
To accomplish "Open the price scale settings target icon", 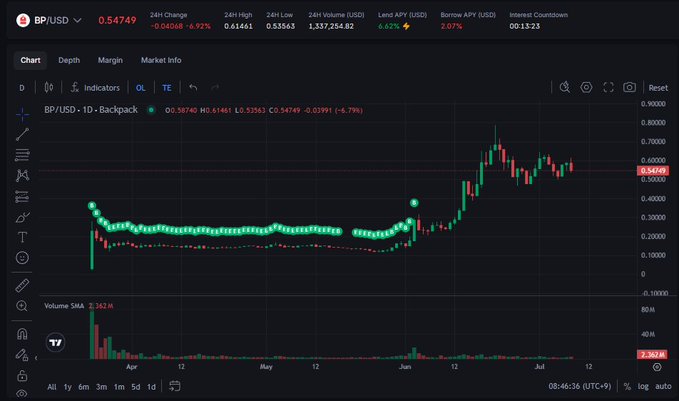I will [x=657, y=367].
